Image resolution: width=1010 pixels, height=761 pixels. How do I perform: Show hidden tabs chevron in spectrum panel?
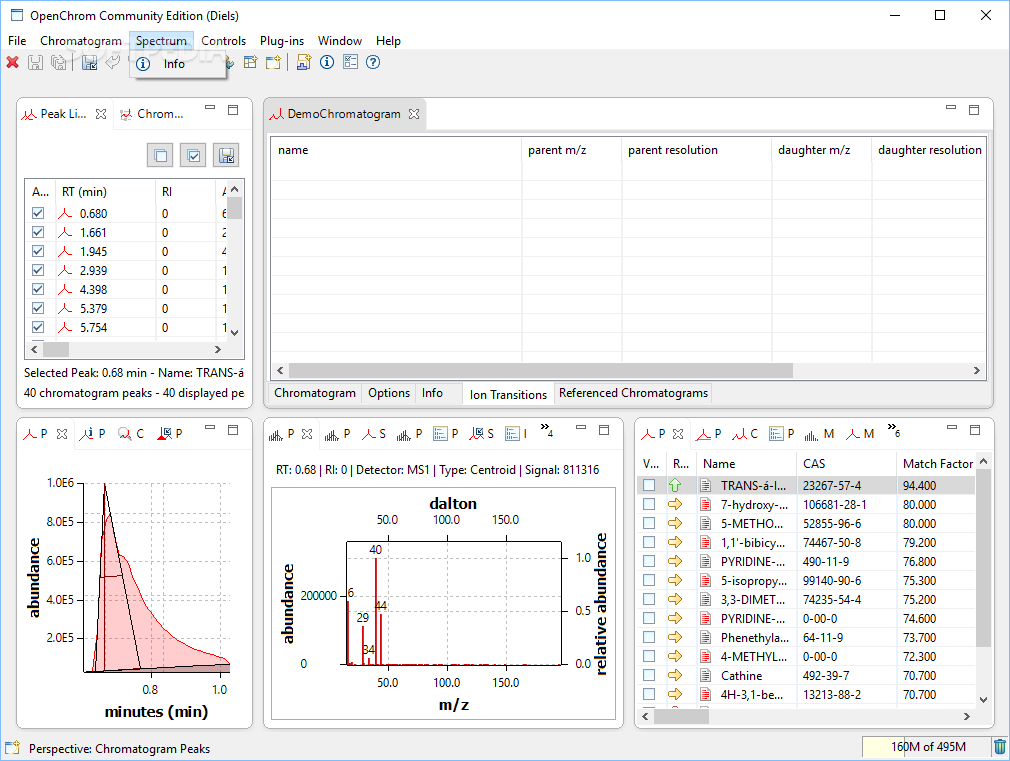click(x=547, y=430)
